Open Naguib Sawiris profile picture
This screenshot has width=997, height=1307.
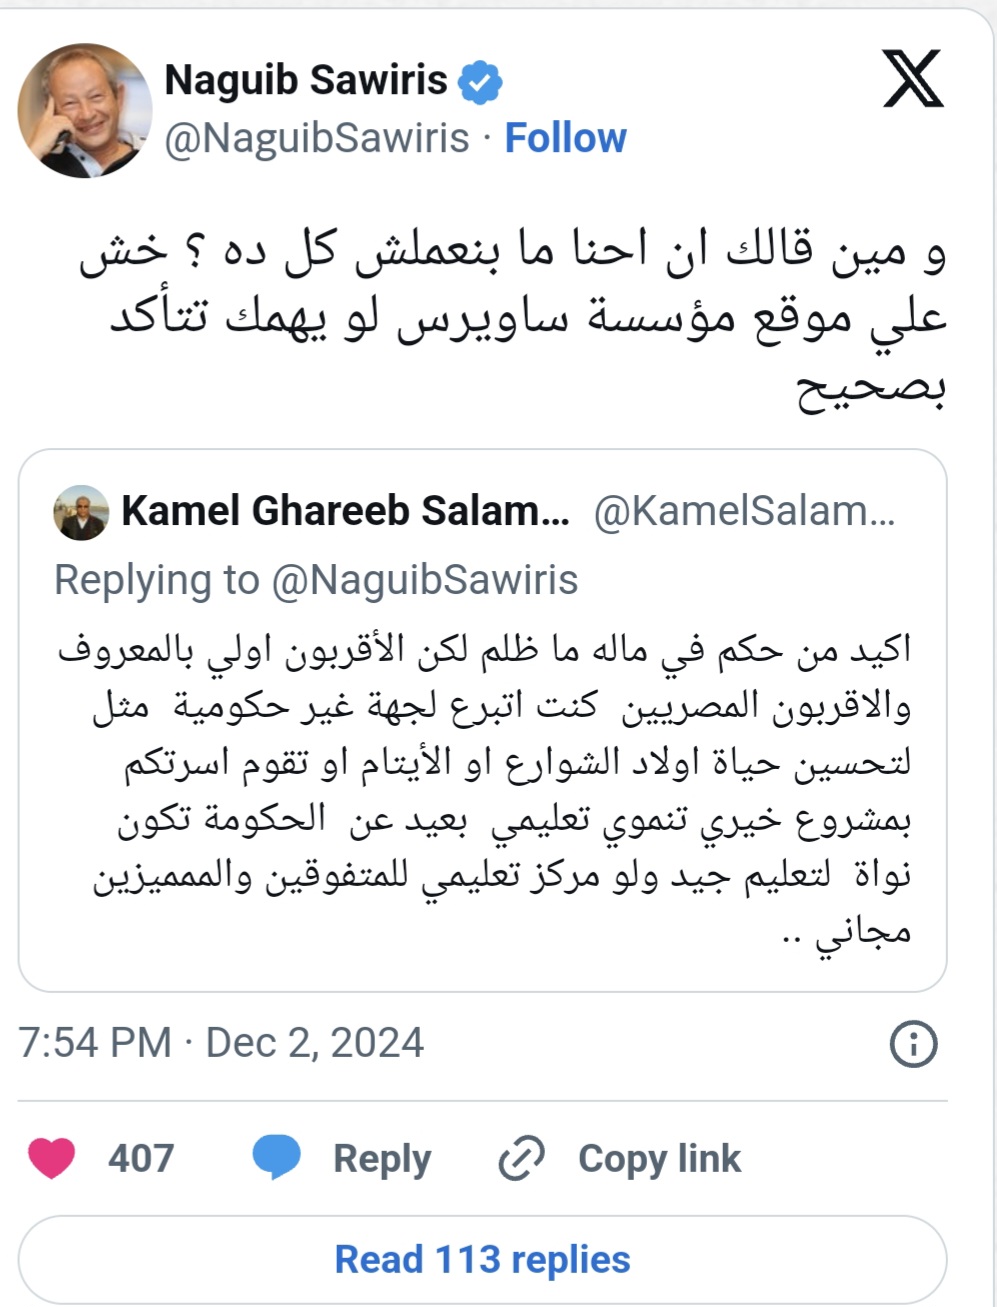[85, 111]
